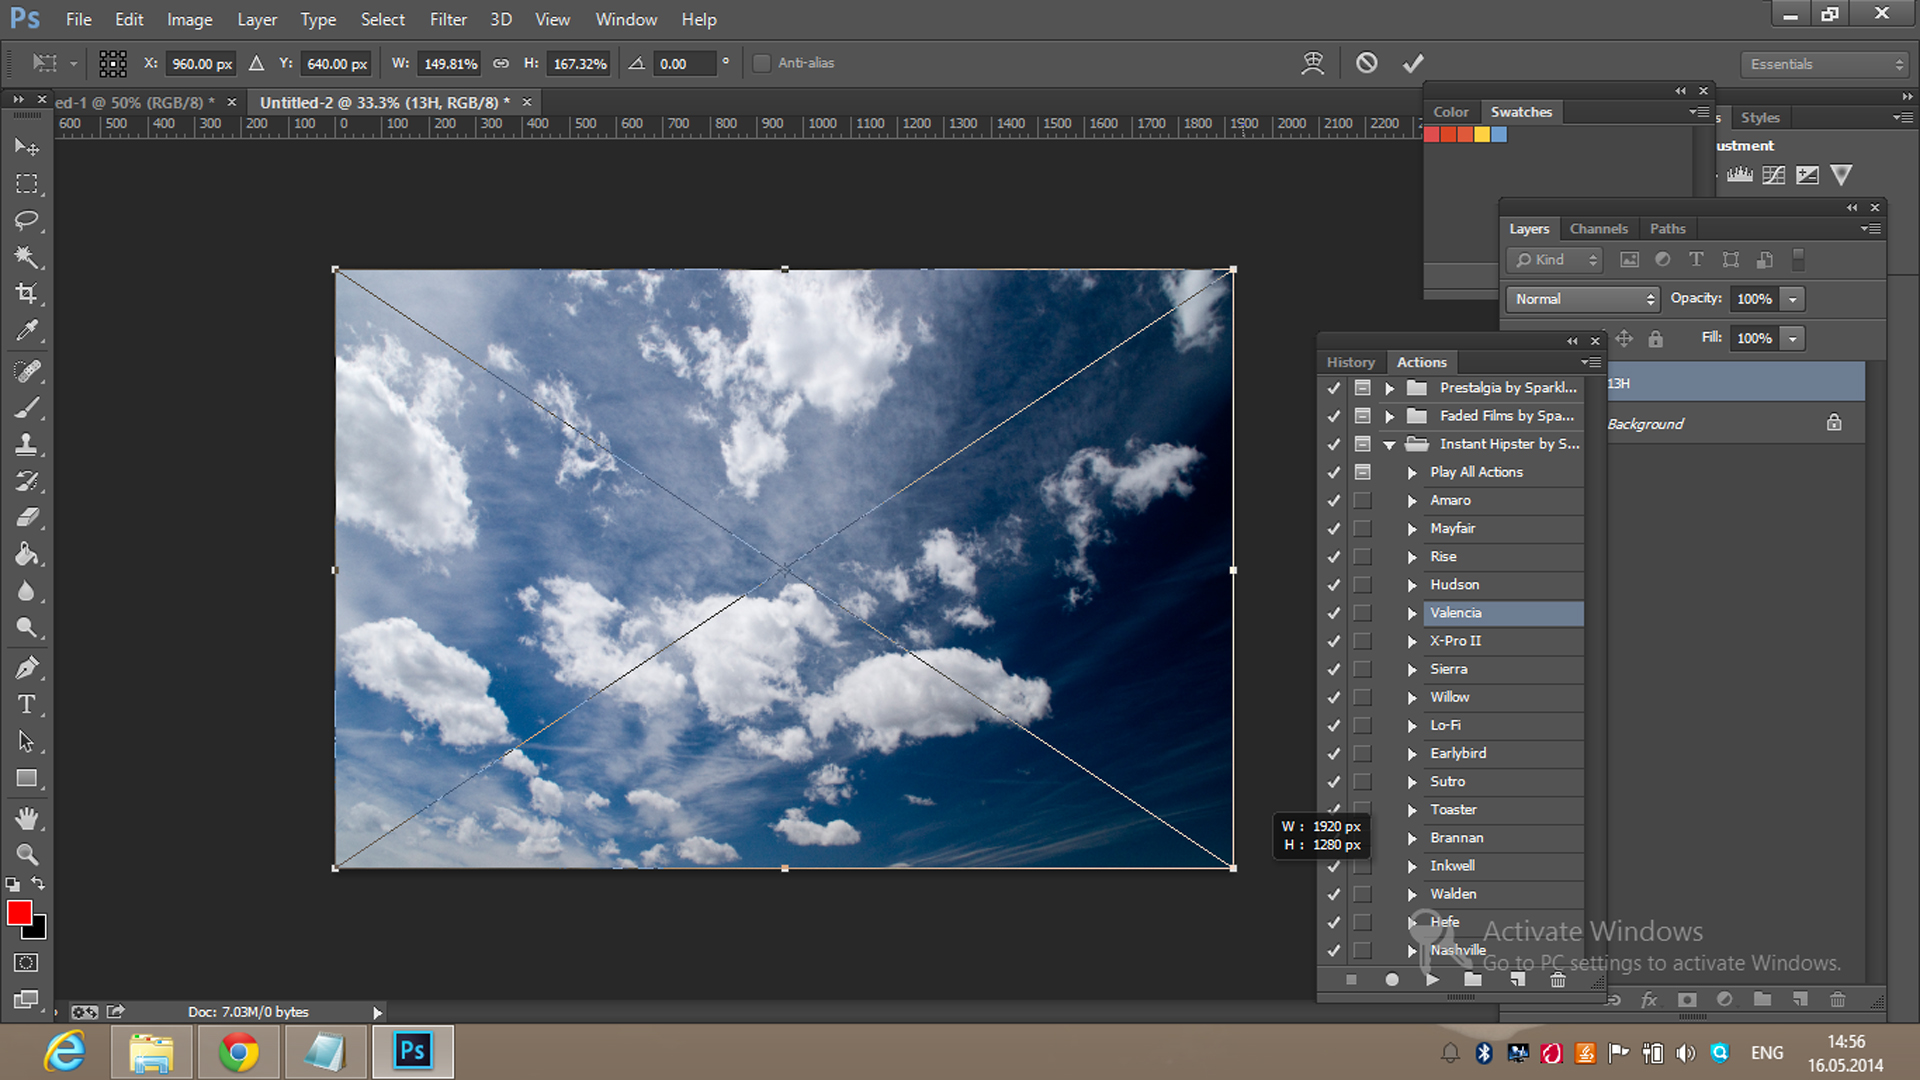Select the Eyedropper tool
The image size is (1920, 1080).
(27, 330)
